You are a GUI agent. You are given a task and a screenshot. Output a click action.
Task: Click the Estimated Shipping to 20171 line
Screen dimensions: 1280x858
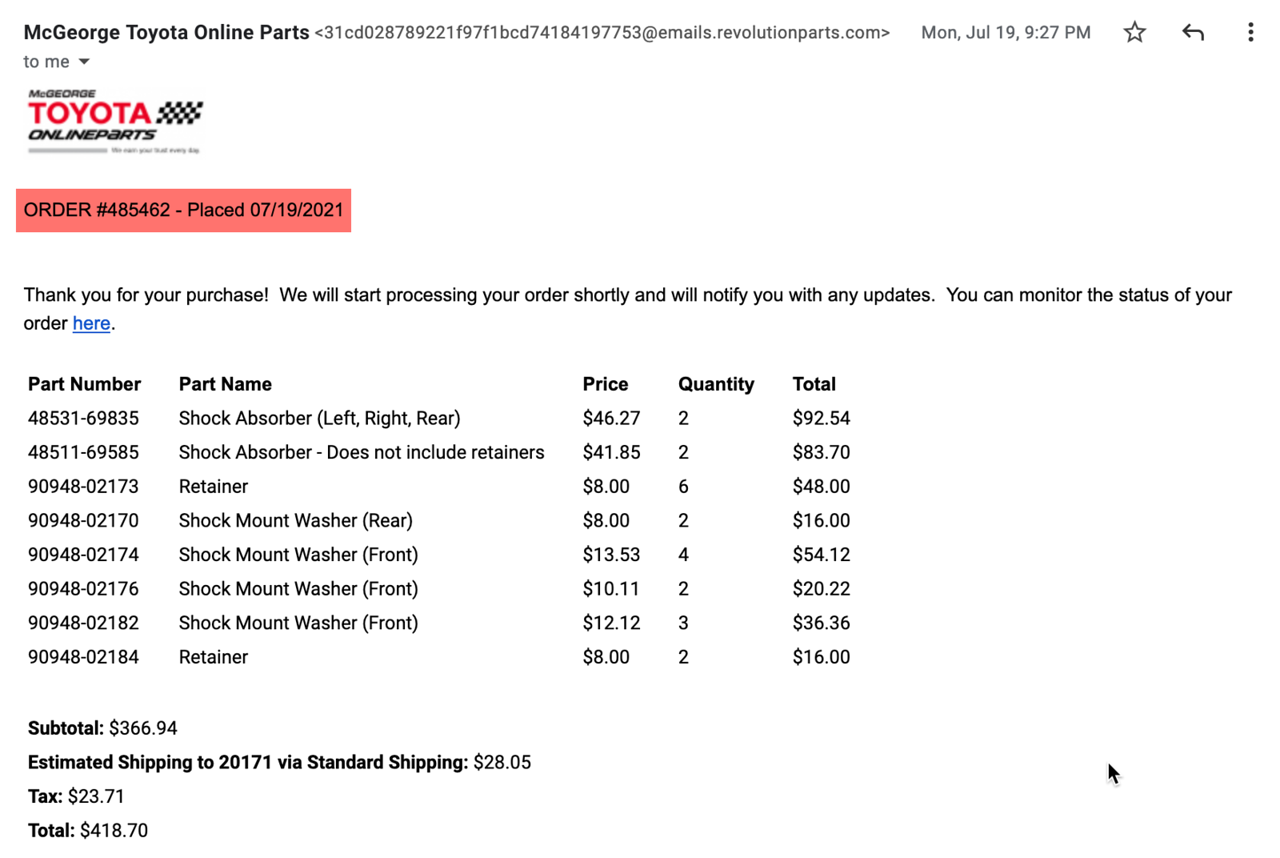(x=279, y=762)
